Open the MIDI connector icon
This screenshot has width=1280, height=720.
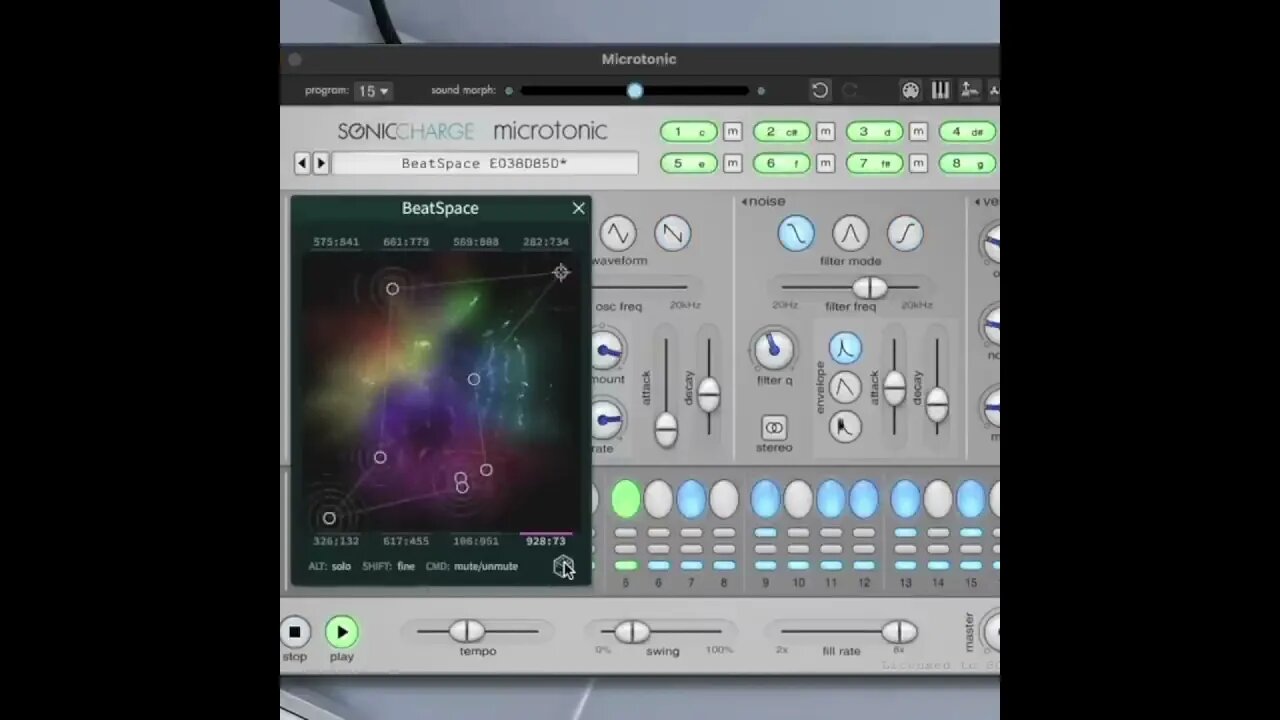910,90
